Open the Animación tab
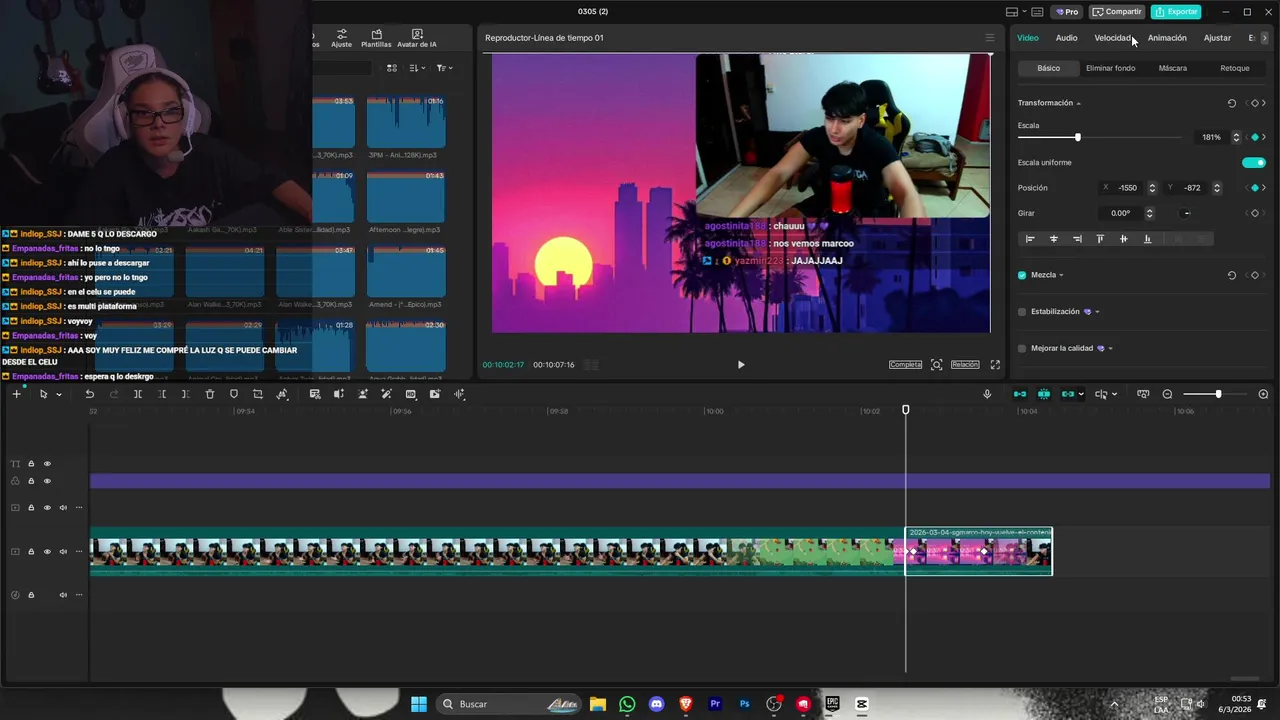 pos(1167,38)
